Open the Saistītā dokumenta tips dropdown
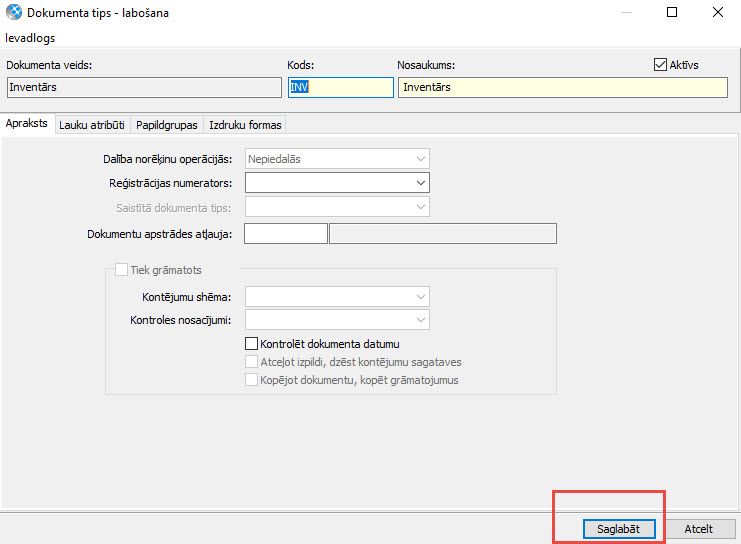741x544 pixels. point(337,207)
